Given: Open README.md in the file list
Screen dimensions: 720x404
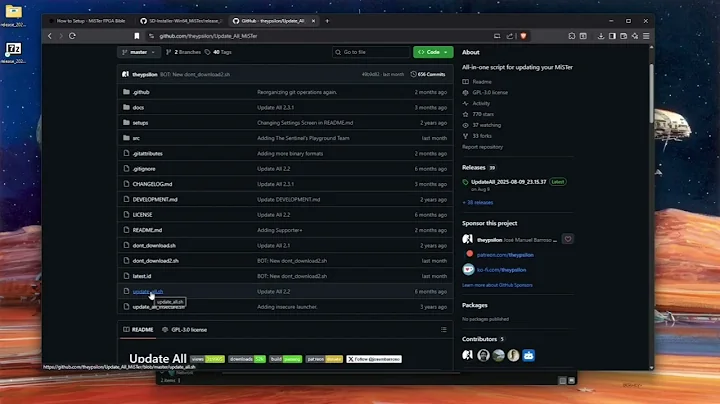Looking at the screenshot, I should tap(147, 230).
